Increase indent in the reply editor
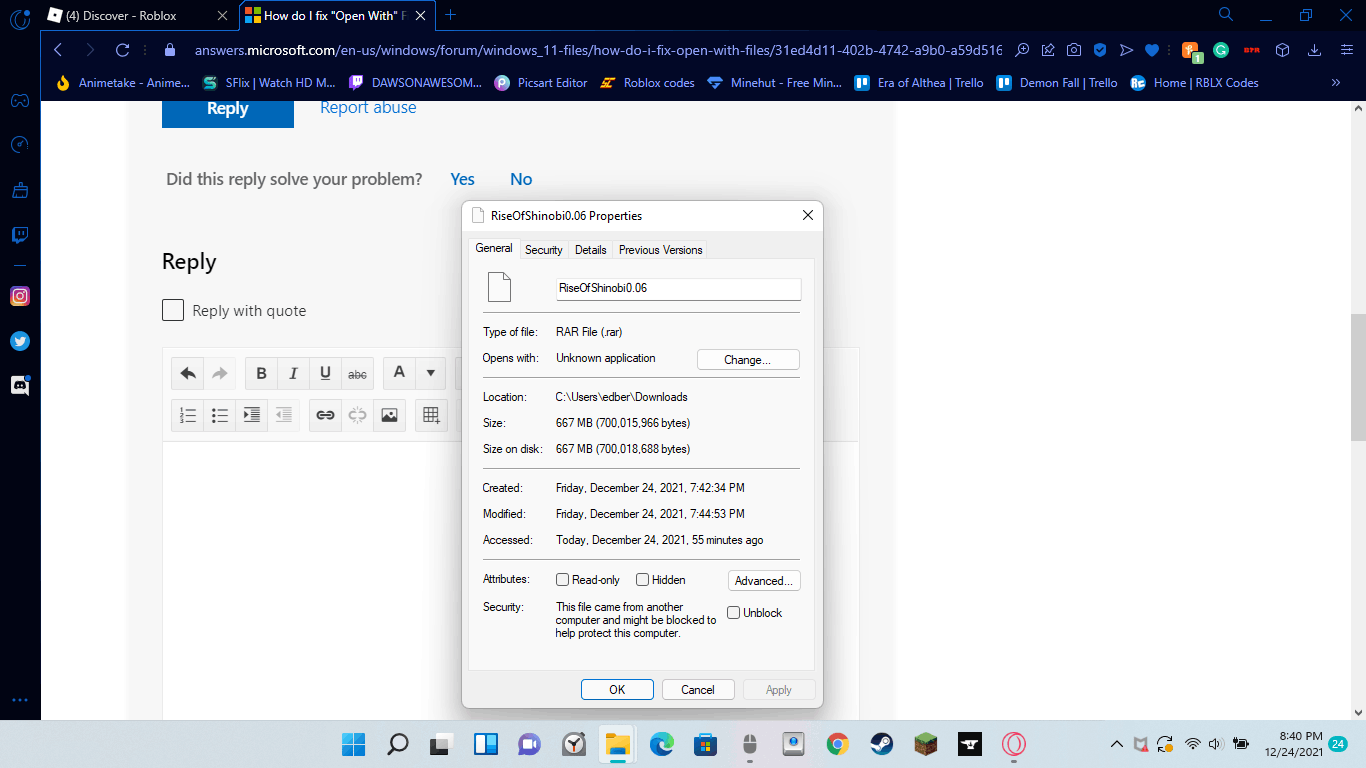This screenshot has height=768, width=1366. [x=252, y=415]
